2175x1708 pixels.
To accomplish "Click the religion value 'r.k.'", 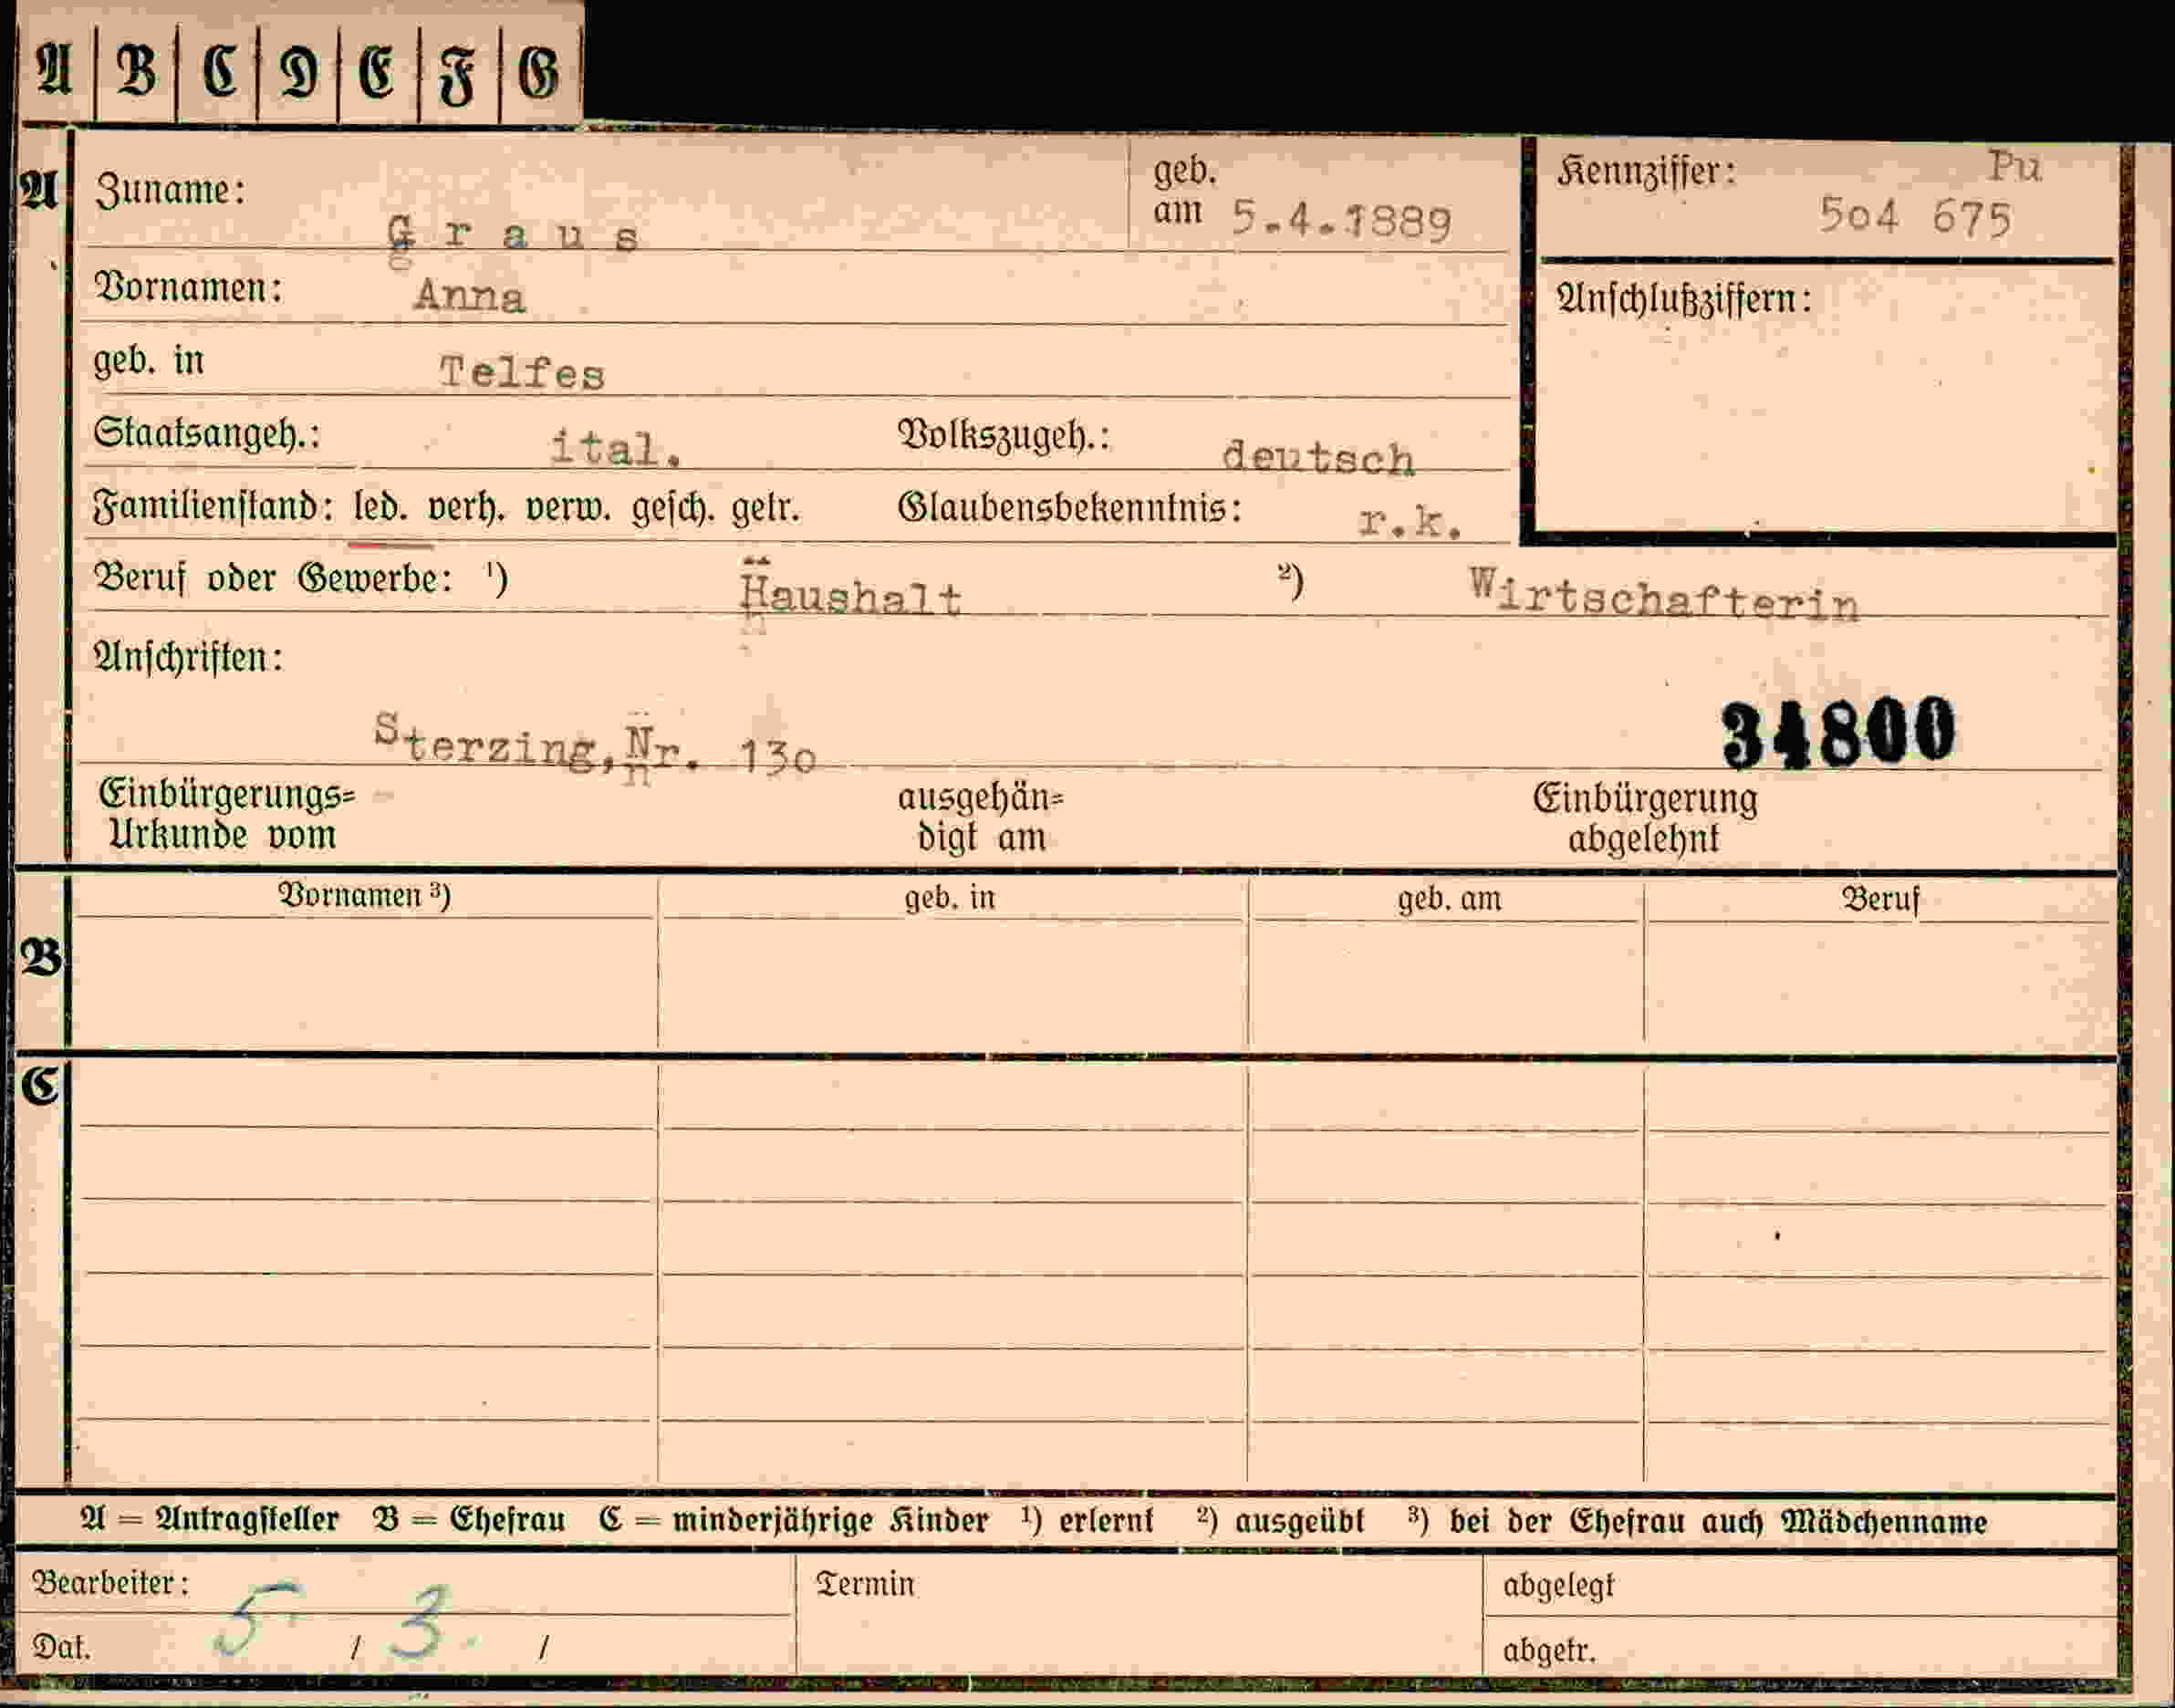I will pos(1409,521).
